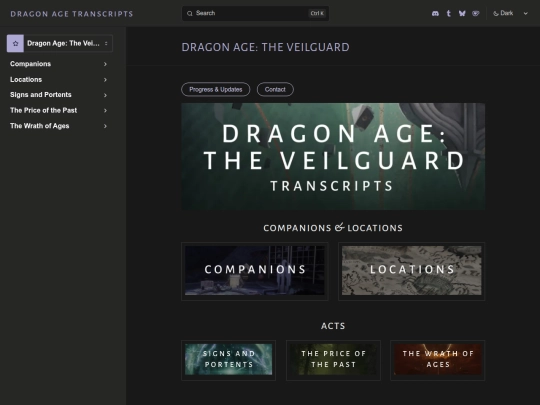
Task: Open The Wrath of Ages act card
Action: pos(438,360)
